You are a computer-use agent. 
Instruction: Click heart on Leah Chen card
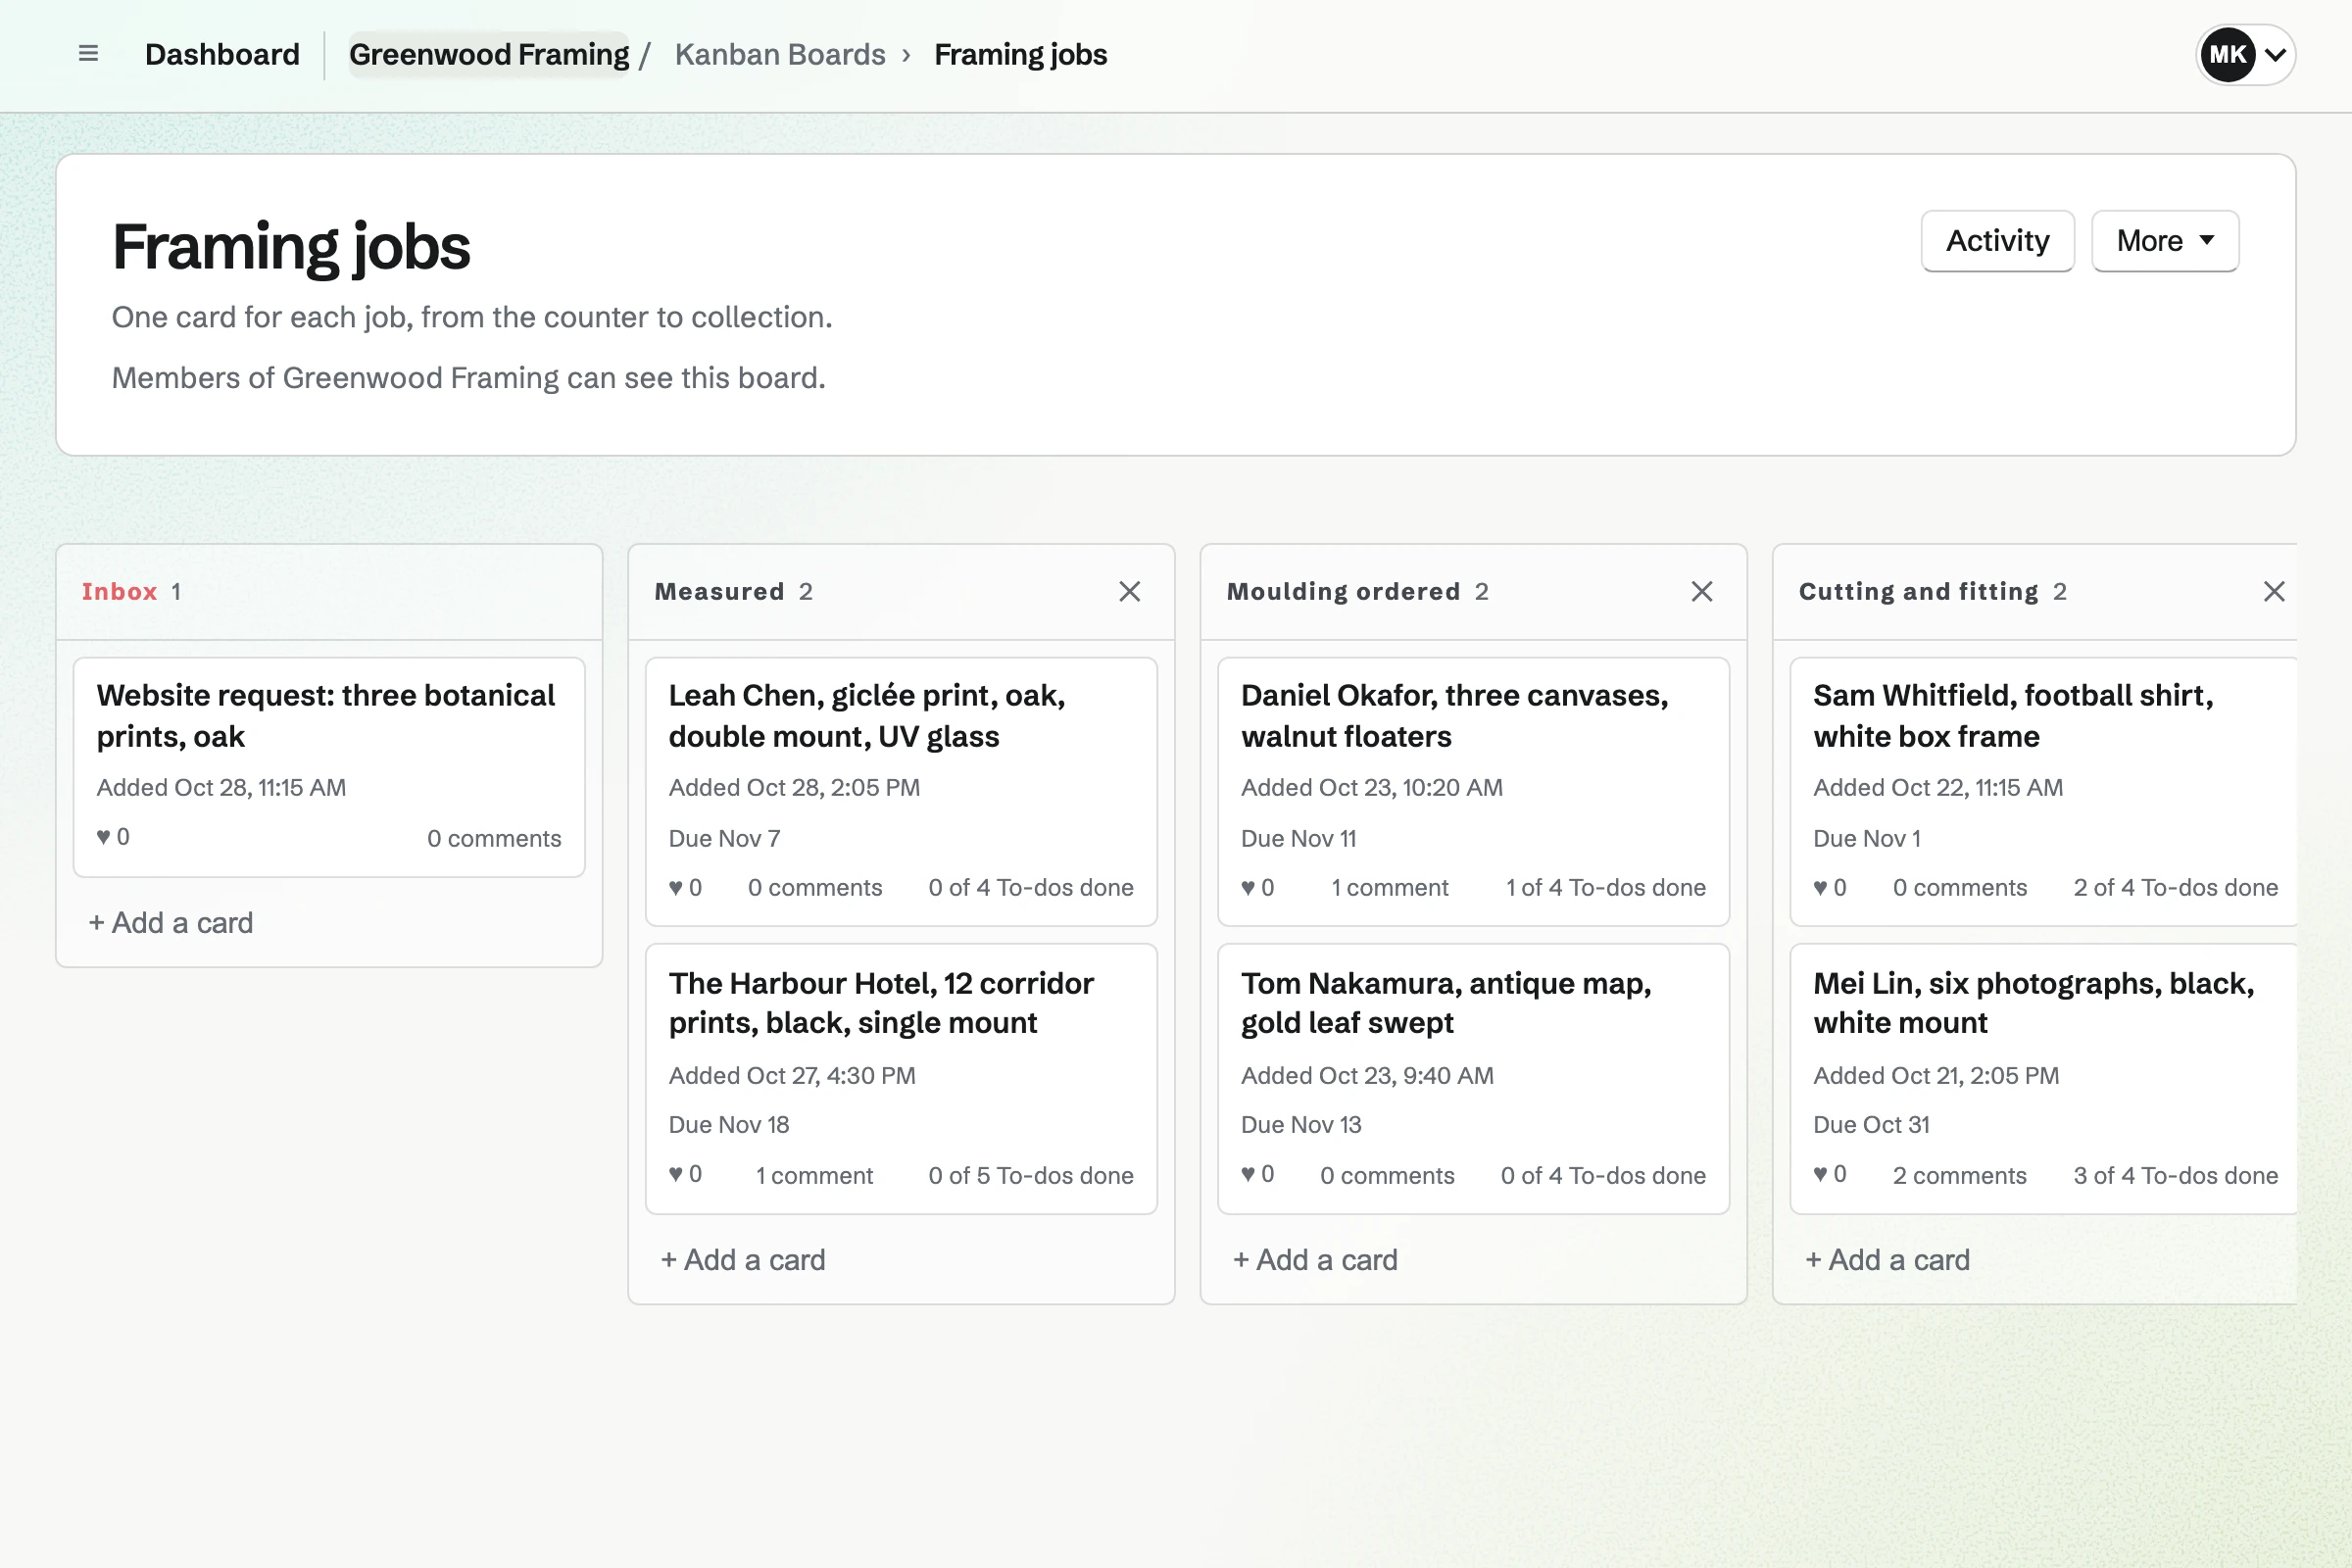point(685,887)
